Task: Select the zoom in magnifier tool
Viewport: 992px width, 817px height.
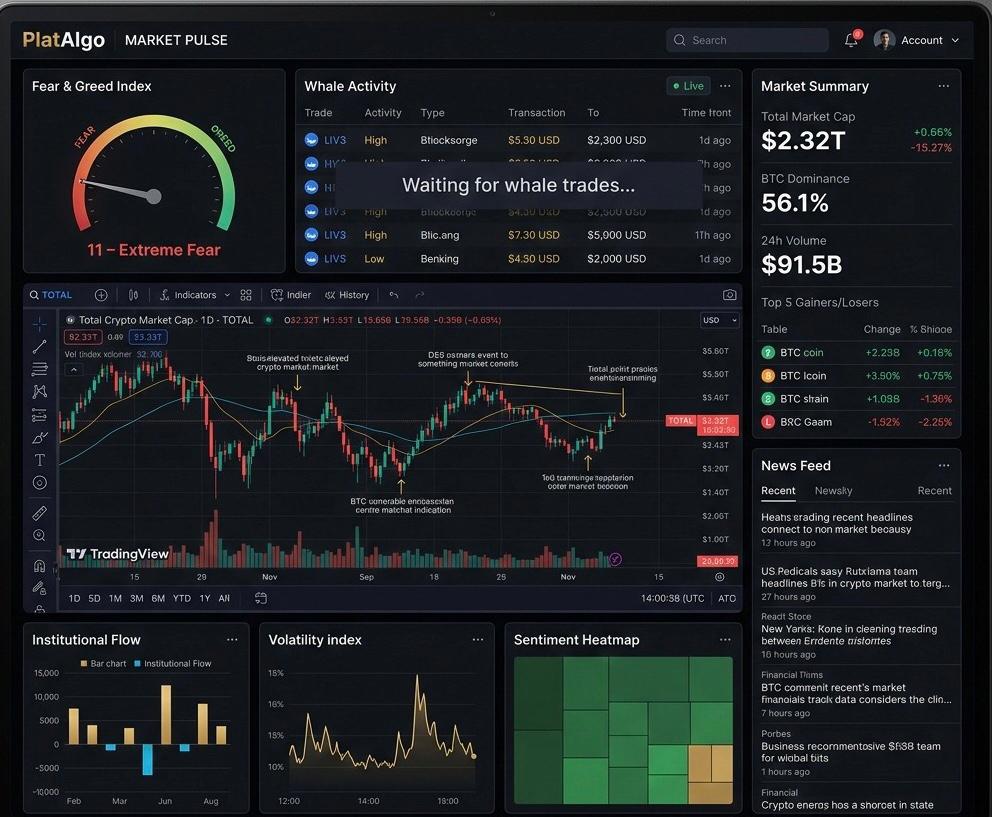Action: pos(39,535)
